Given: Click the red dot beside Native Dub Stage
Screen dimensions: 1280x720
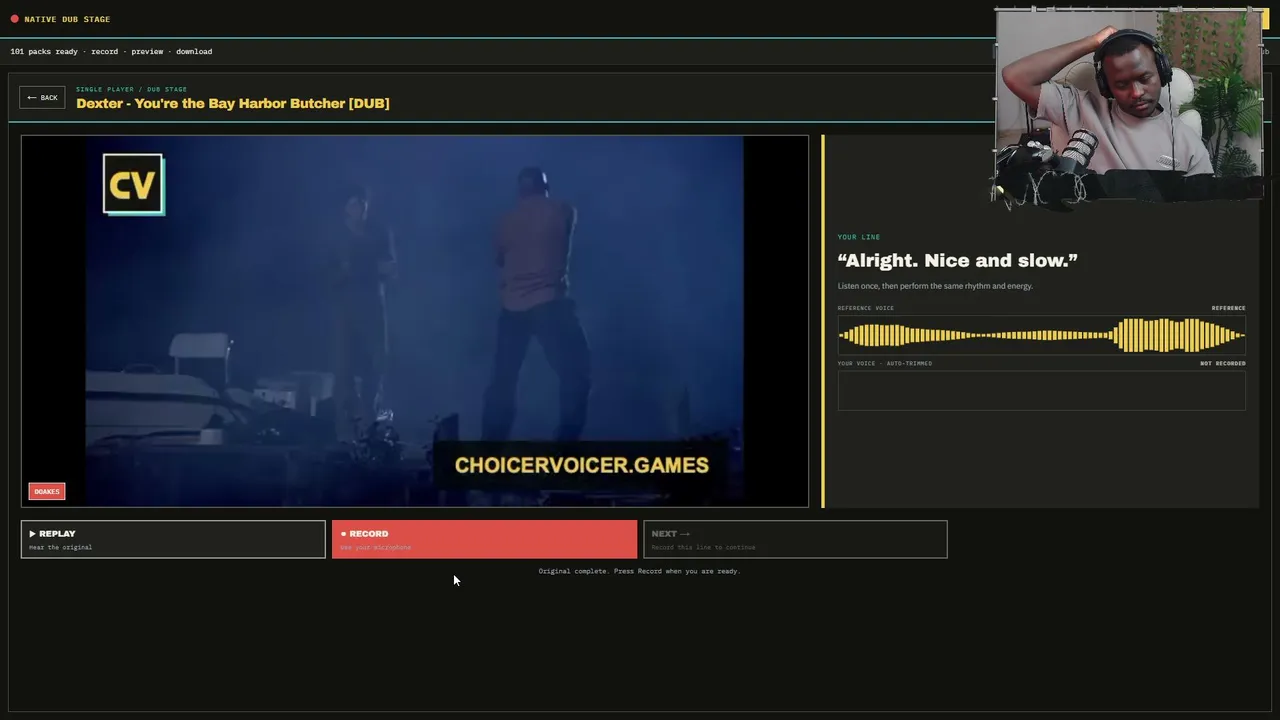Looking at the screenshot, I should (14, 19).
